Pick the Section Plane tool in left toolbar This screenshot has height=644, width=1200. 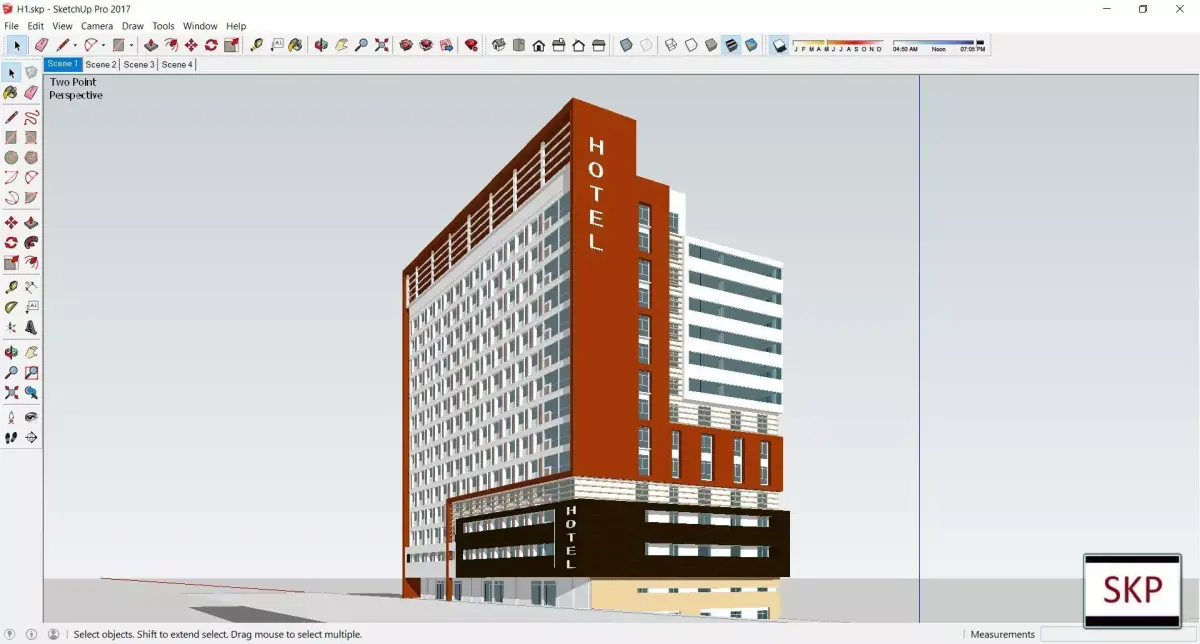[x=31, y=437]
